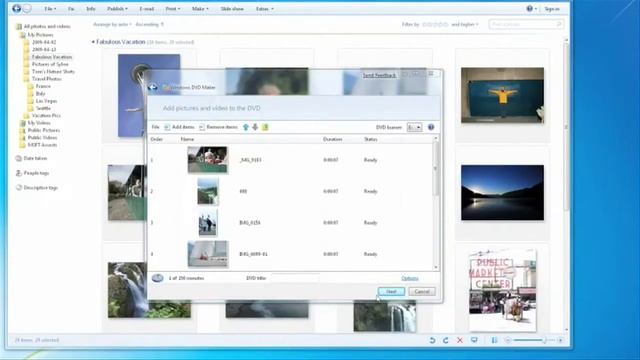Rotate photo clockwise in Photo Gallery
This screenshot has width=640, height=360.
click(x=446, y=340)
